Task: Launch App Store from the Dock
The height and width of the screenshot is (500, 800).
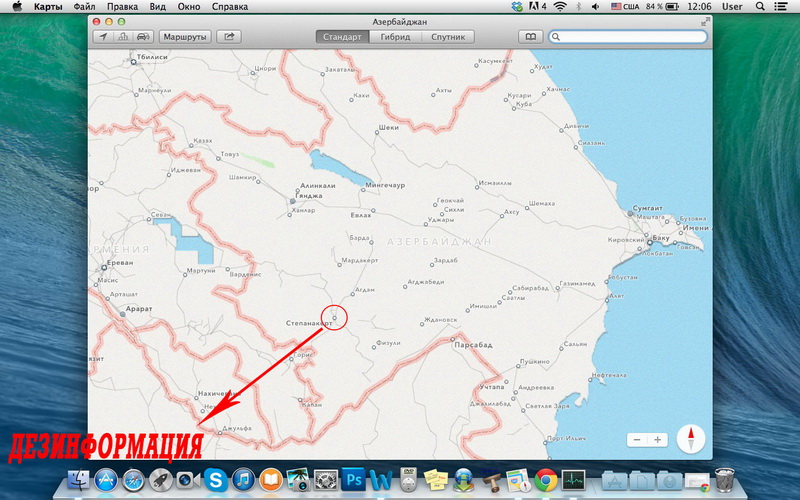Action: pyautogui.click(x=106, y=480)
